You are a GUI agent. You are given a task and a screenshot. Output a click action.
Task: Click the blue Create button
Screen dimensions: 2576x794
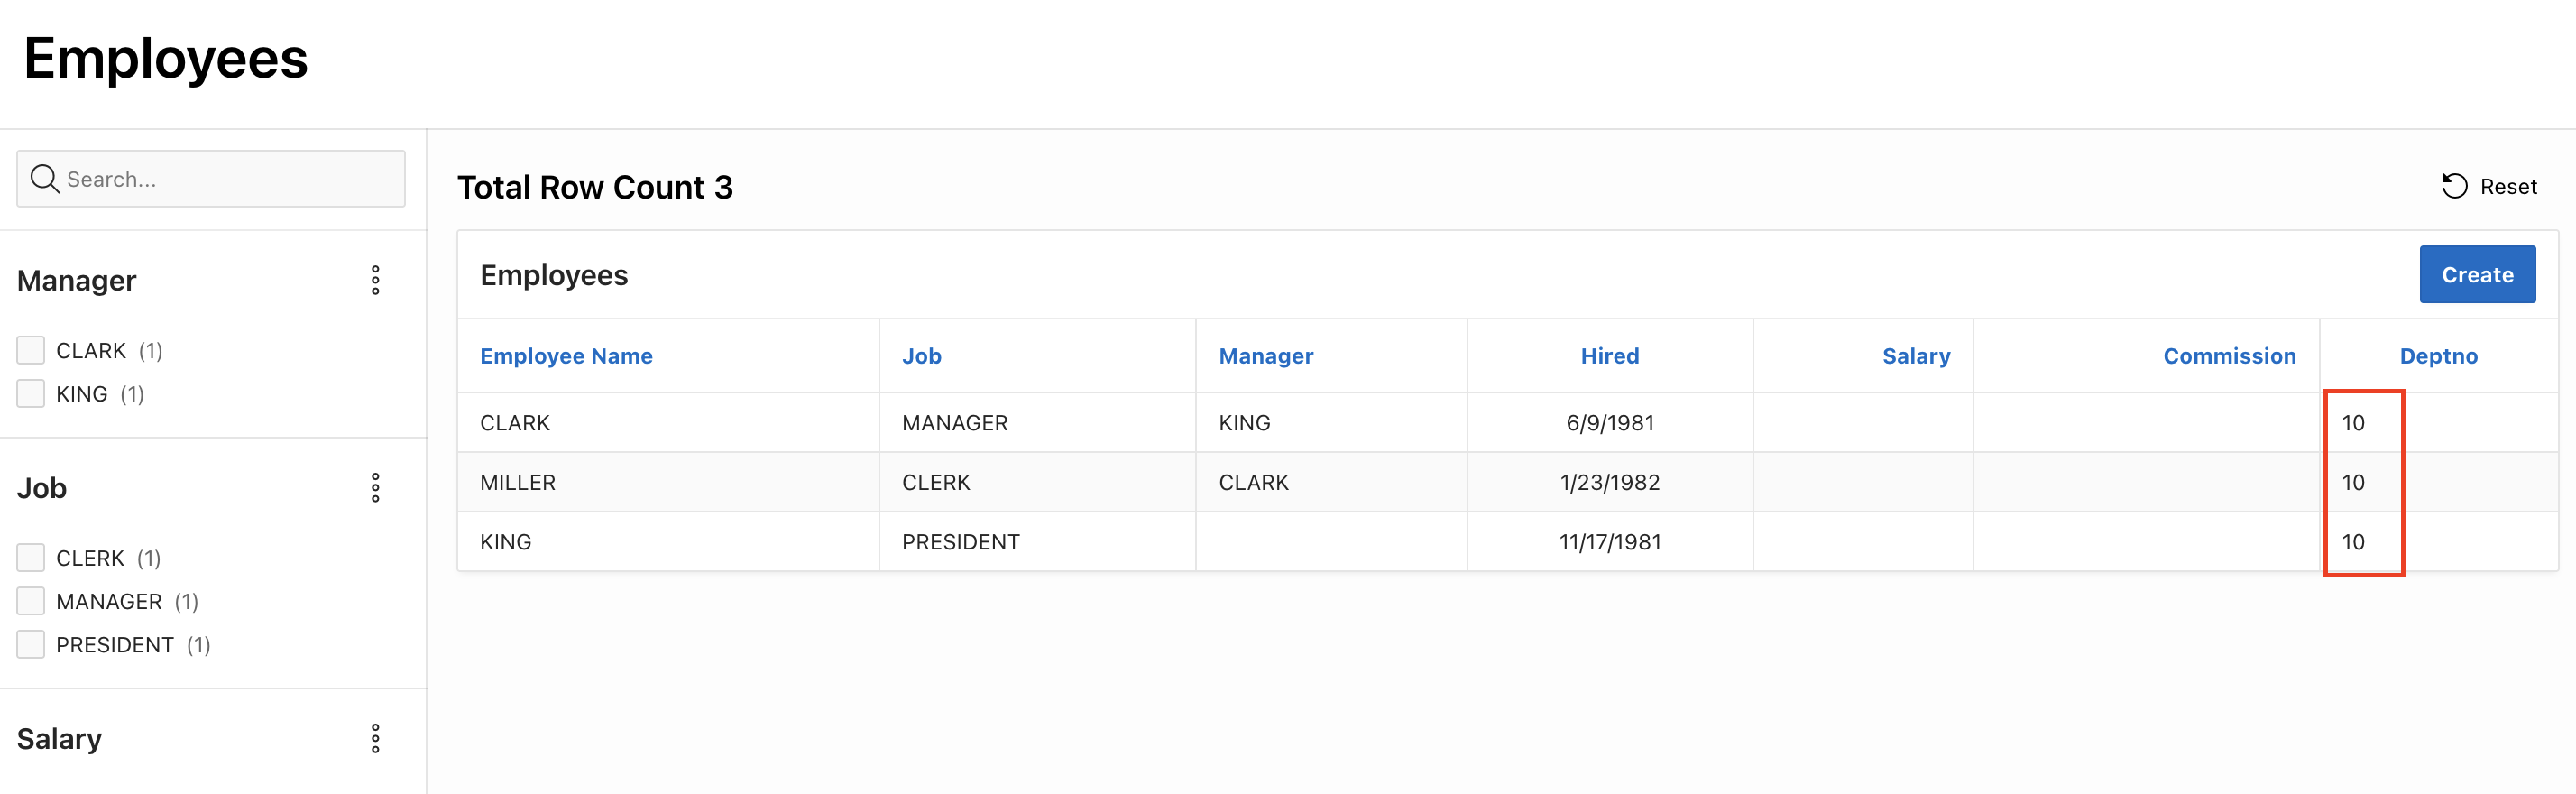pyautogui.click(x=2477, y=274)
